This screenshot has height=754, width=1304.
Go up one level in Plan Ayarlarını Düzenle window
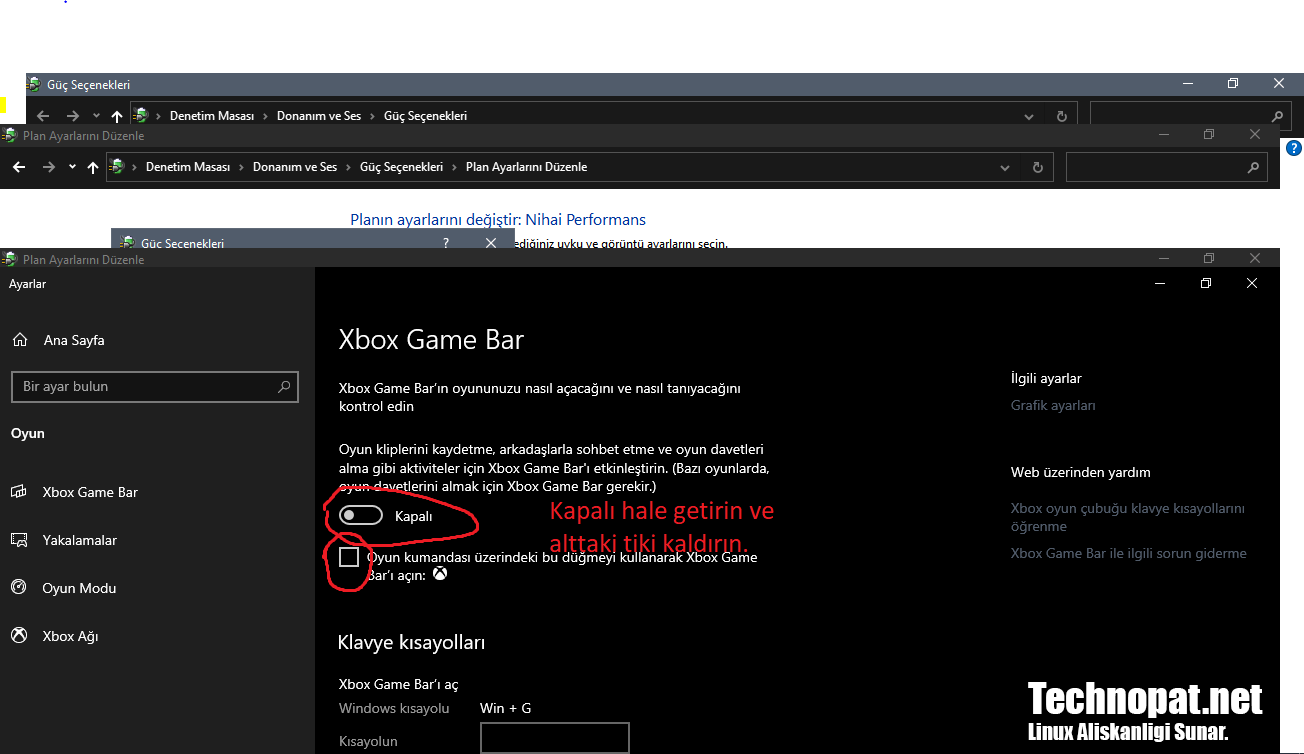click(x=93, y=167)
